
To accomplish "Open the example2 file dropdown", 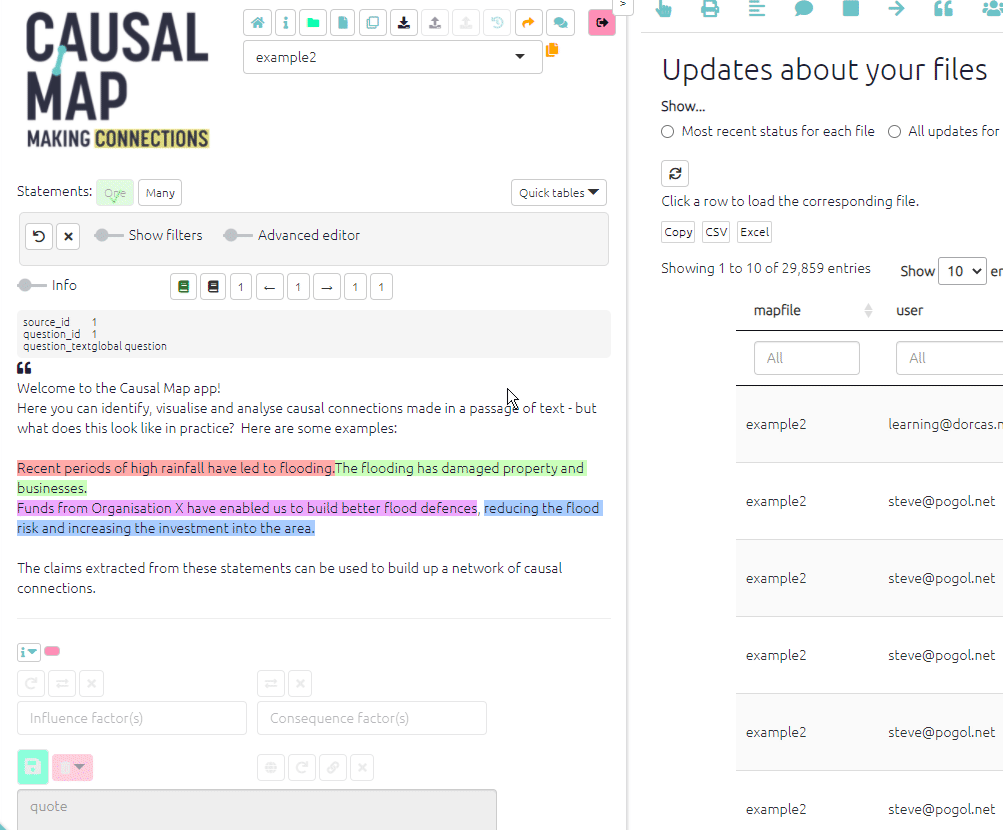I will (x=392, y=57).
